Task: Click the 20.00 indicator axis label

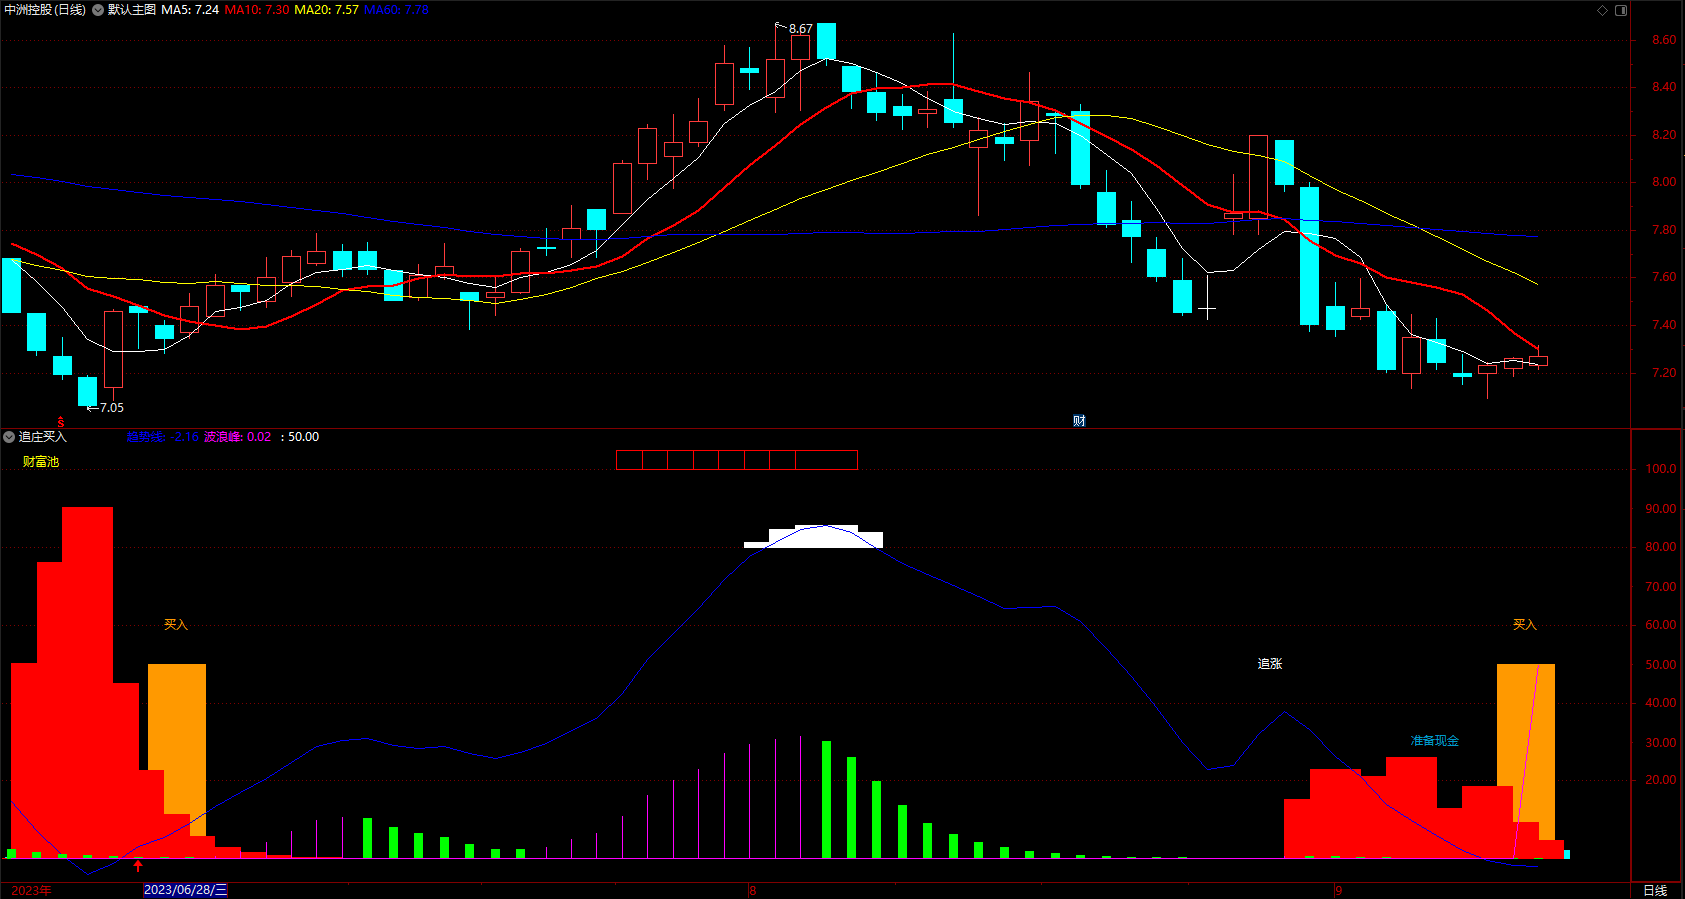Action: pyautogui.click(x=1661, y=780)
